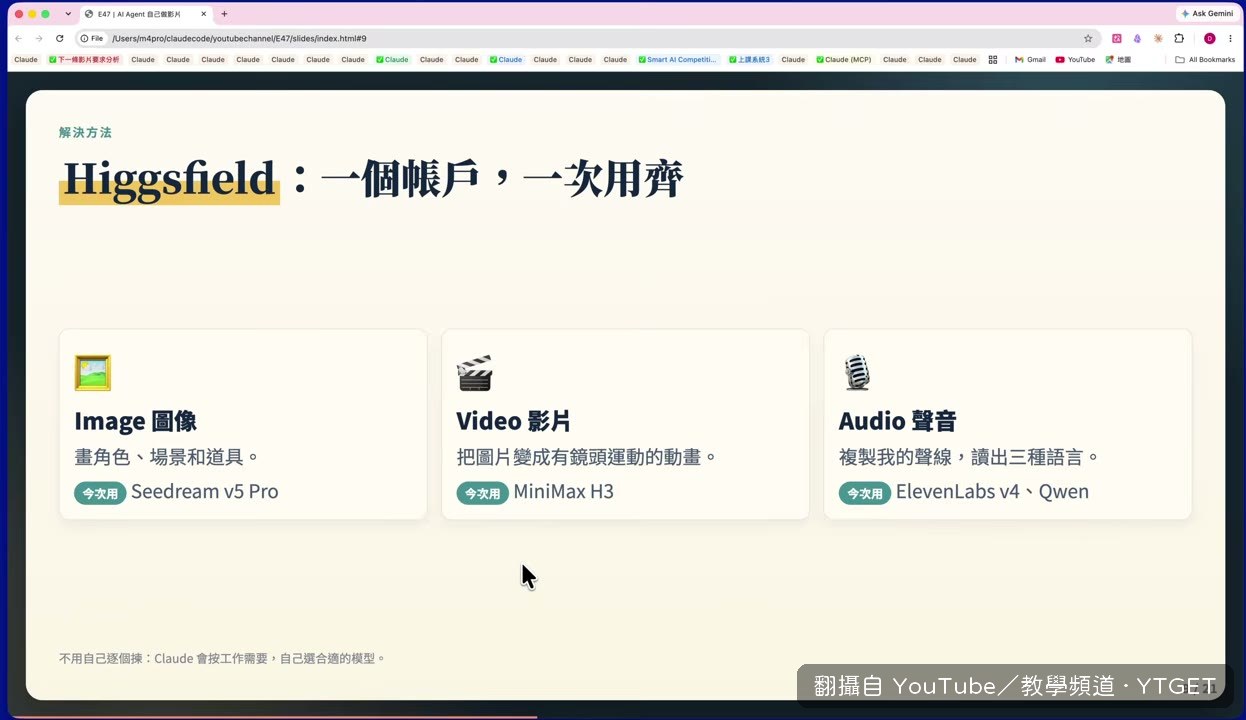This screenshot has width=1246, height=720.
Task: Open the 地圖 maps bookmark
Action: 1118,59
